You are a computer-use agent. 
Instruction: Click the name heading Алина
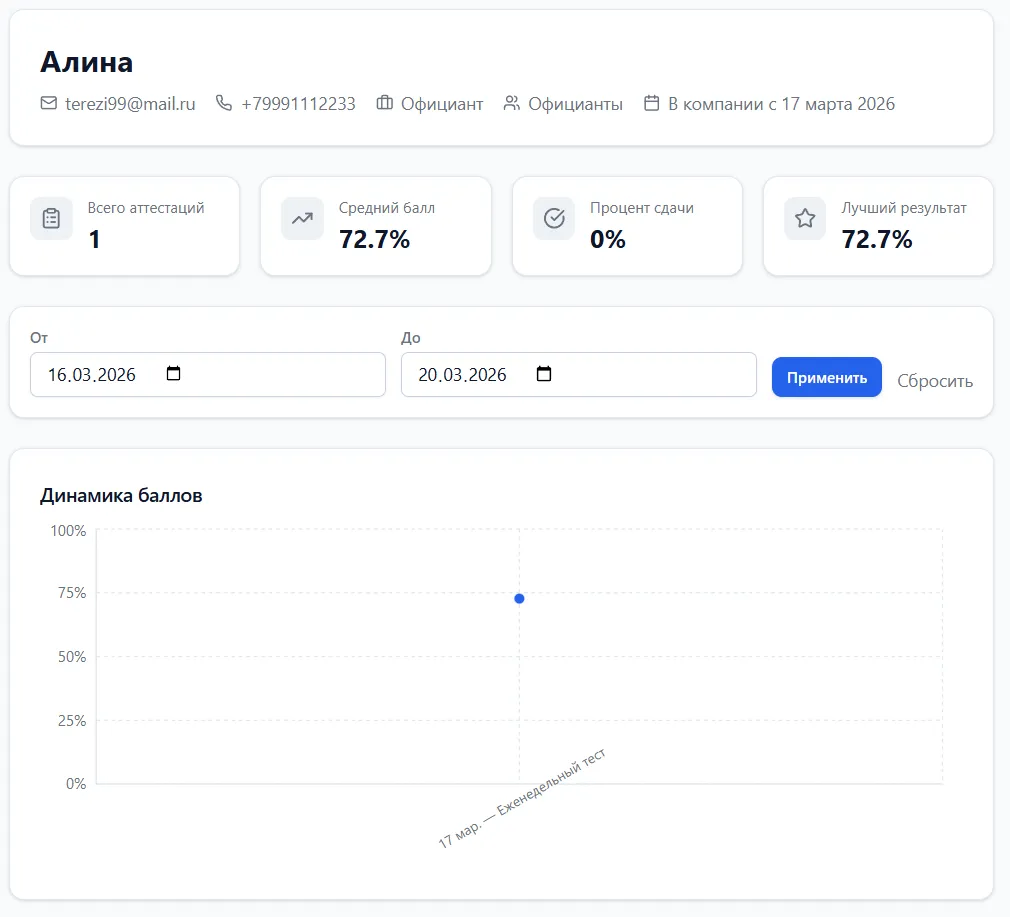tap(87, 62)
